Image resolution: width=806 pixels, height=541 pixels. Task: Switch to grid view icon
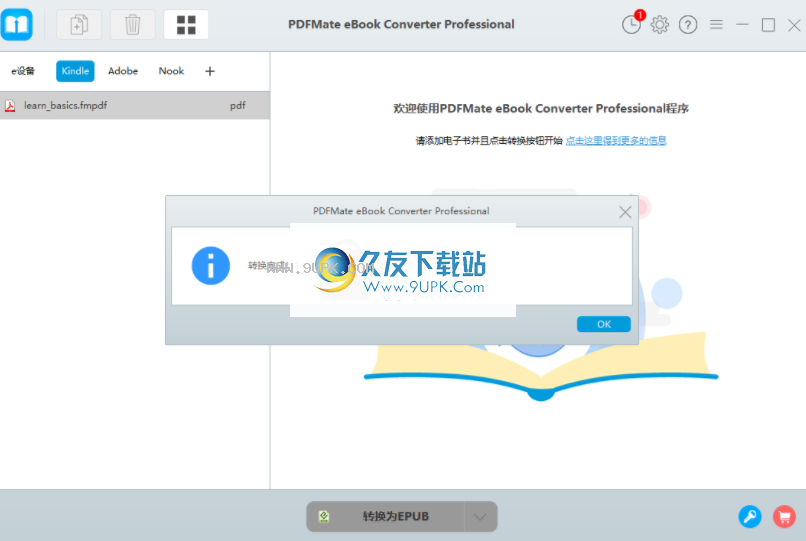pyautogui.click(x=186, y=24)
